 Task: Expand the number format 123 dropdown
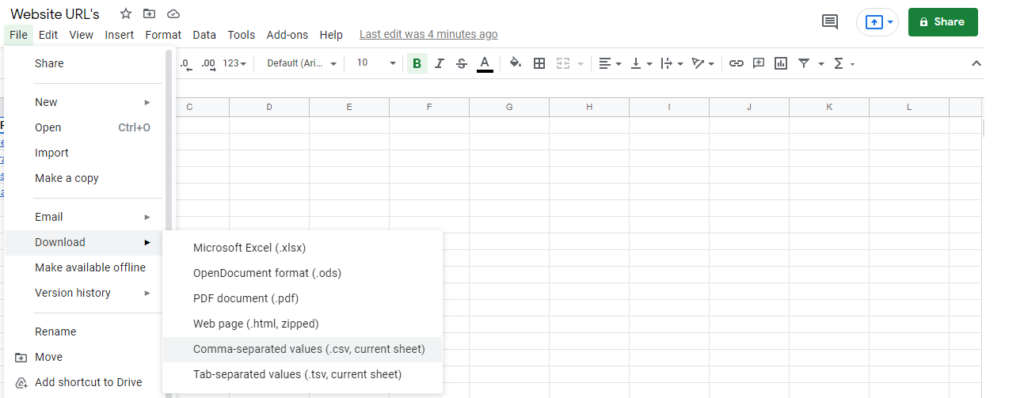tap(234, 63)
